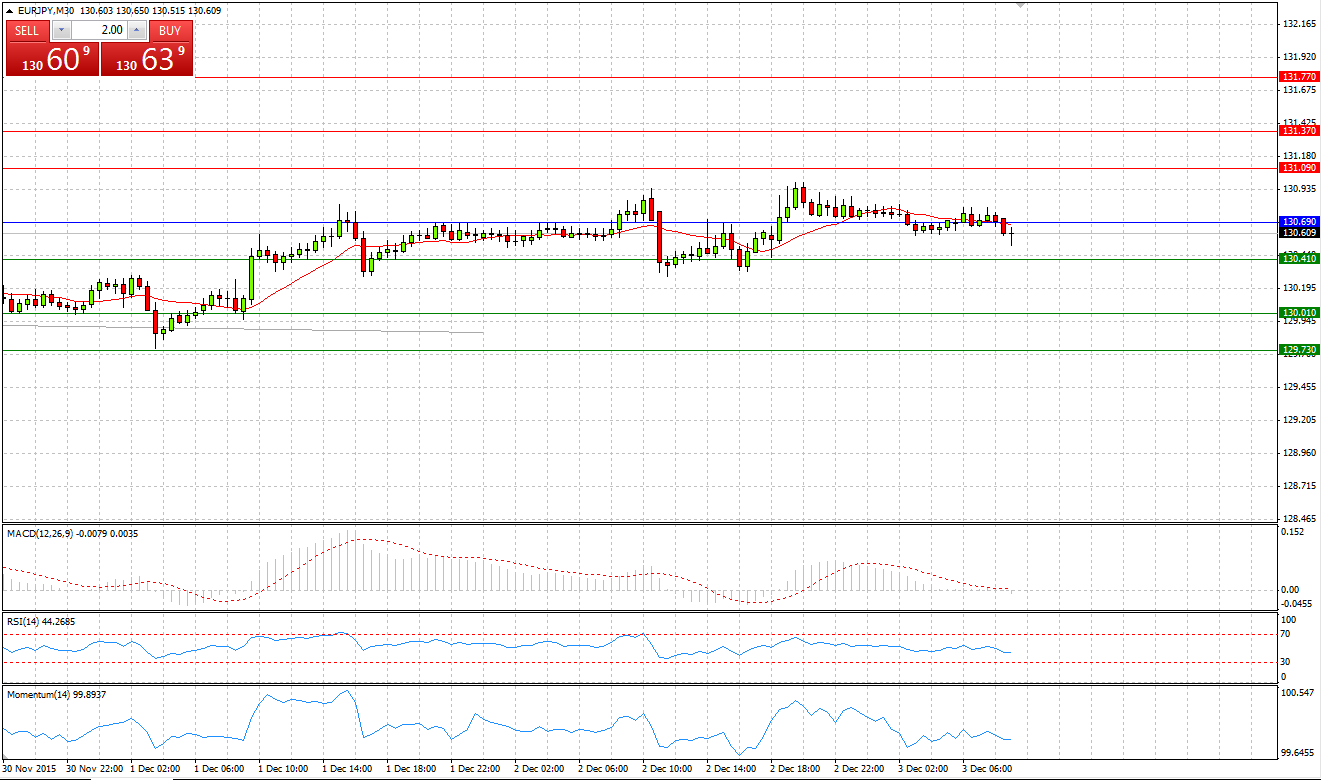This screenshot has width=1321, height=780.
Task: Click the chart shift marker triangle at top
Action: [x=1021, y=5]
